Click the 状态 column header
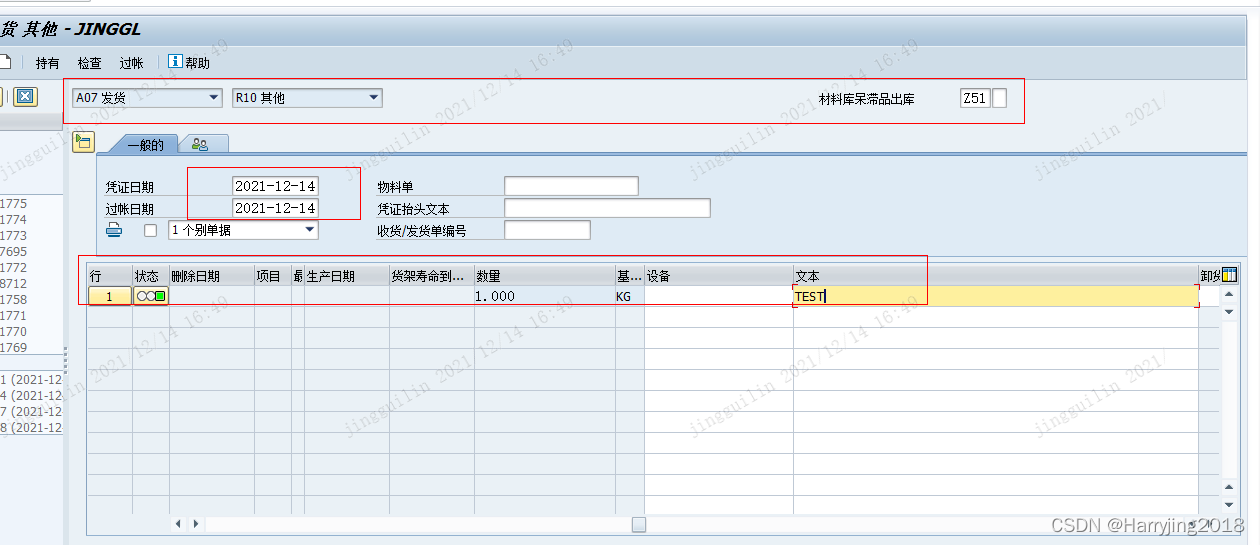The height and width of the screenshot is (545, 1260). click(x=150, y=276)
